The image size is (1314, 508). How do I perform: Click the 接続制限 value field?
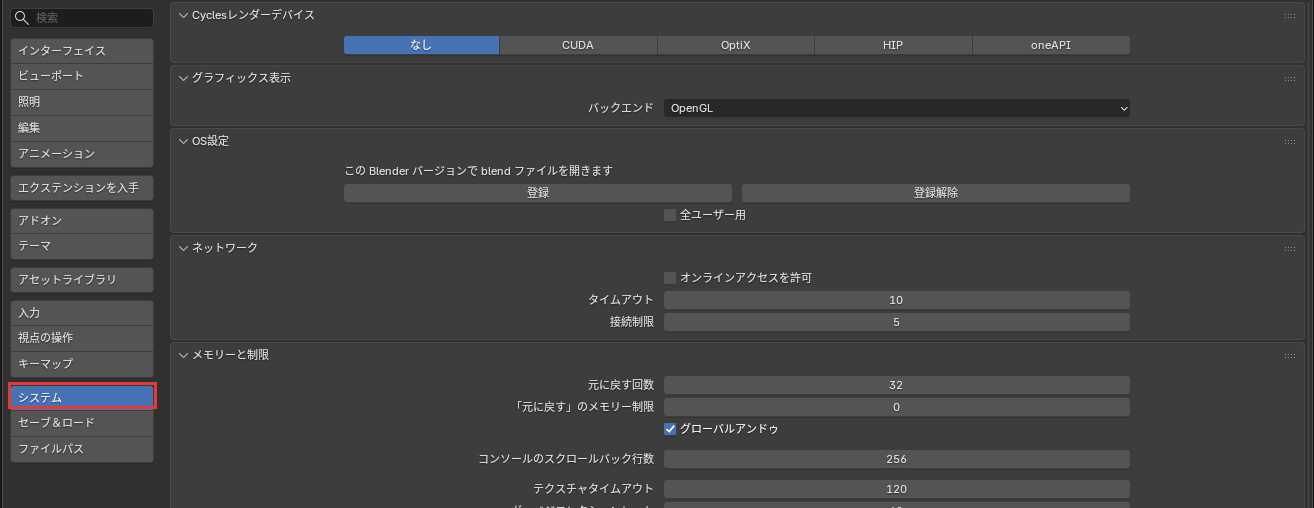click(897, 322)
